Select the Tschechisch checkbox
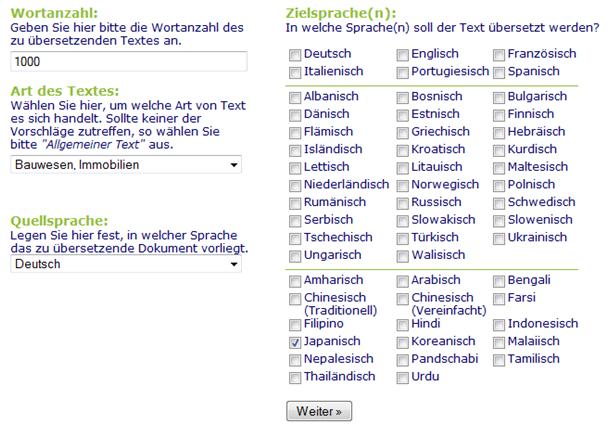 click(295, 238)
